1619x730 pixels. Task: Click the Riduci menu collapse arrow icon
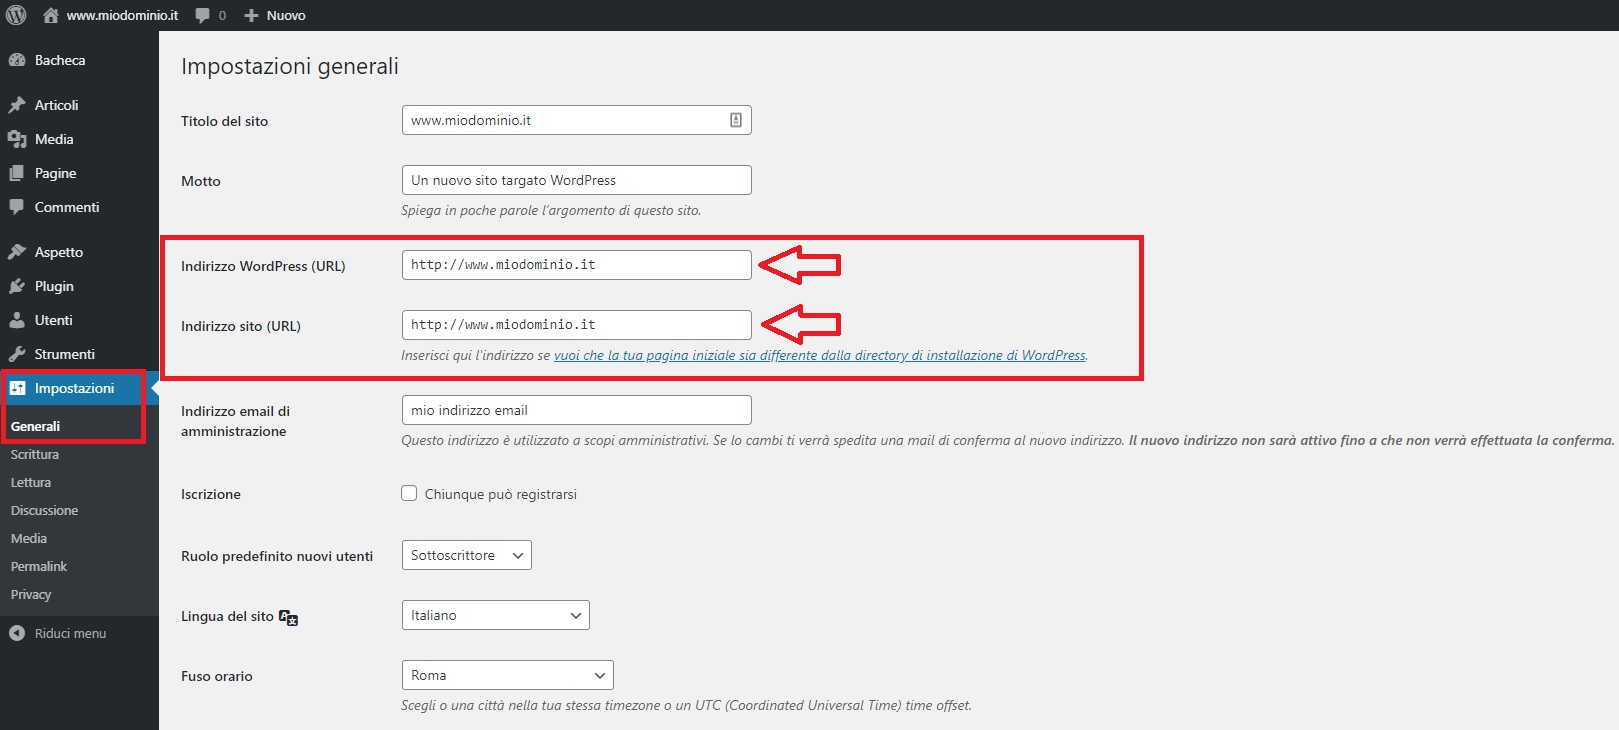click(17, 633)
